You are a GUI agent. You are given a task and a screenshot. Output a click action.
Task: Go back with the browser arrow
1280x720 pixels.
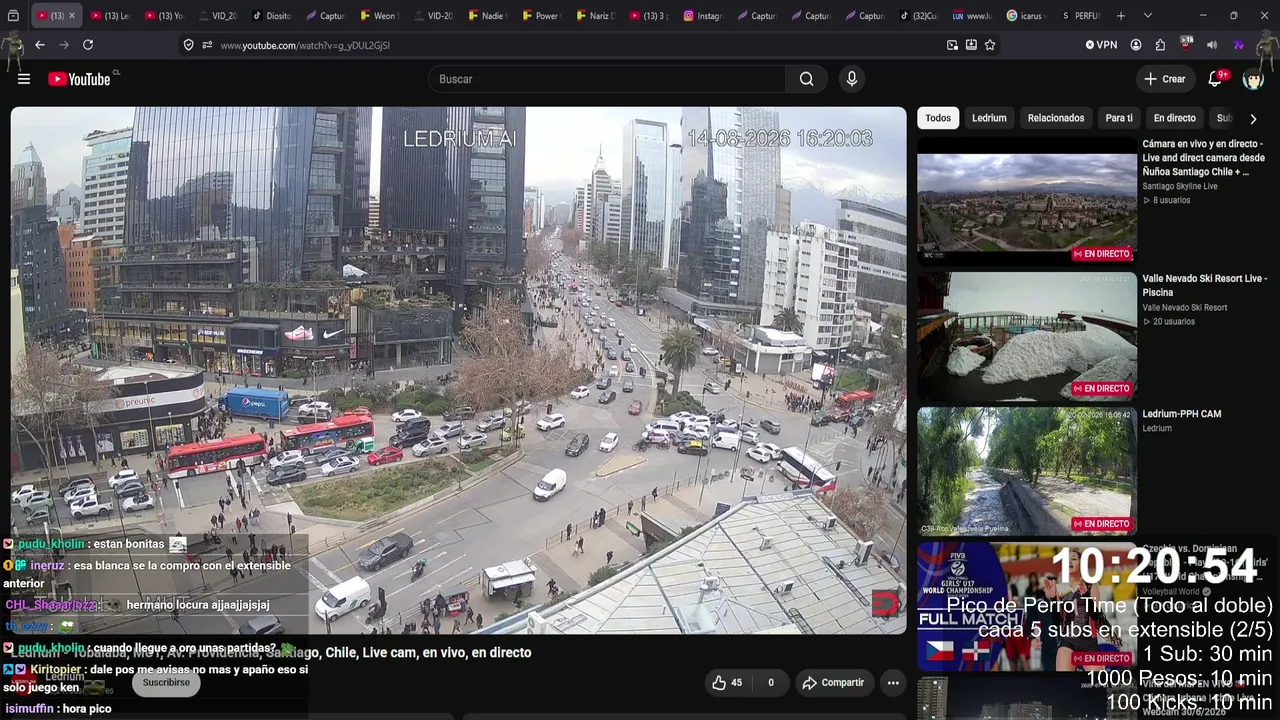point(40,45)
